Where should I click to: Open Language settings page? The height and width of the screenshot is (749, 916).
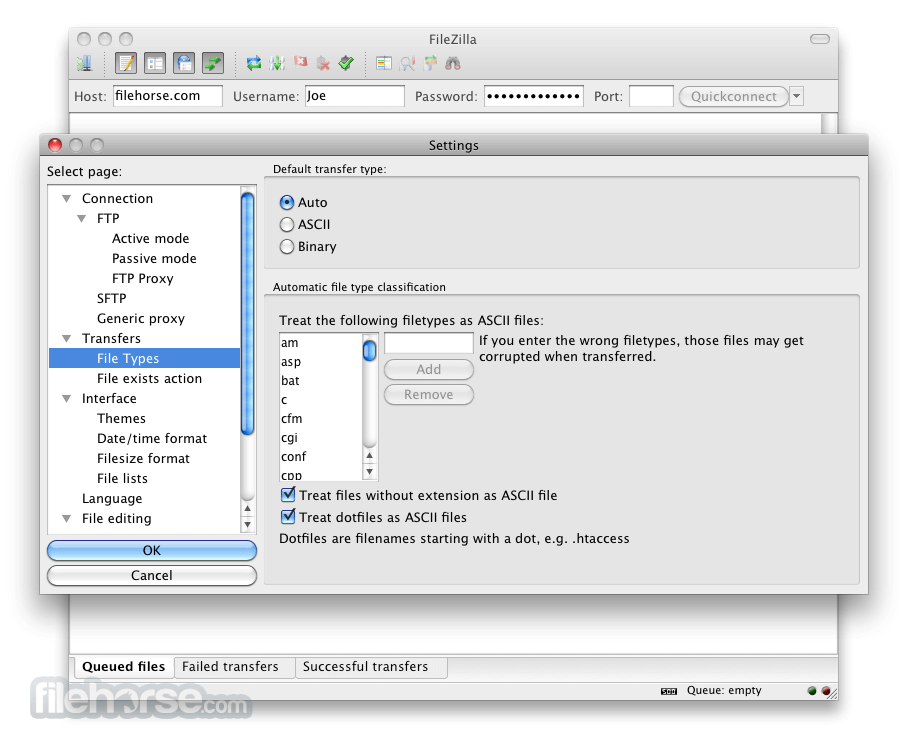point(112,498)
